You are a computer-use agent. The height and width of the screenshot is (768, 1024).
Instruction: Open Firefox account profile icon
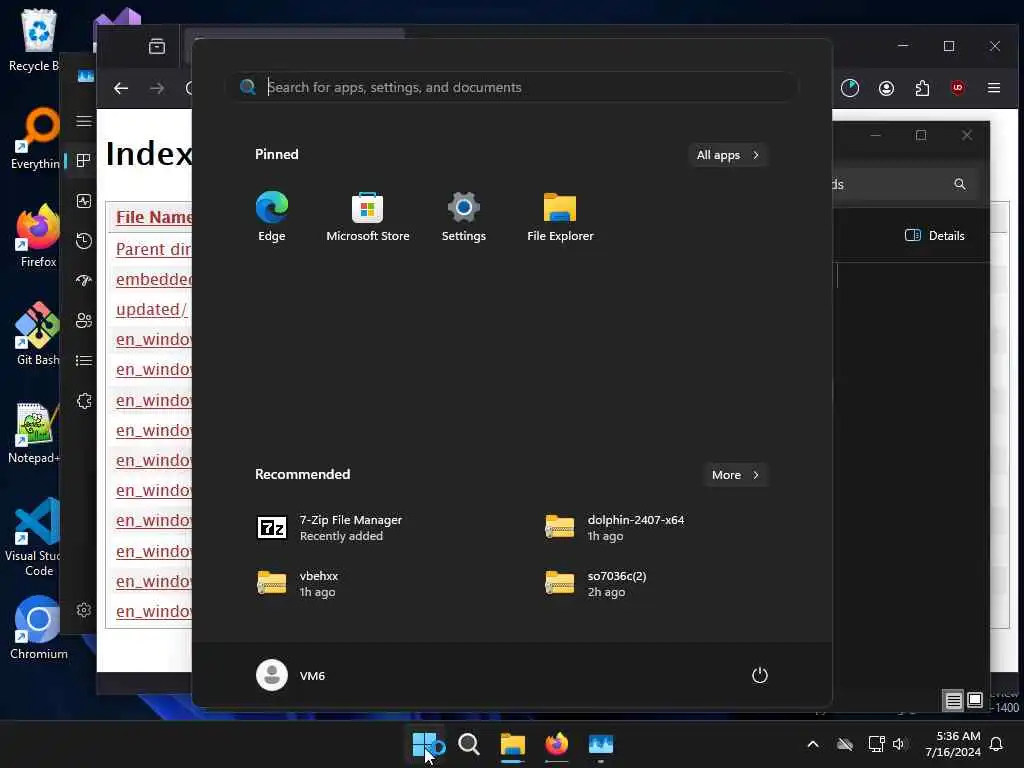886,88
